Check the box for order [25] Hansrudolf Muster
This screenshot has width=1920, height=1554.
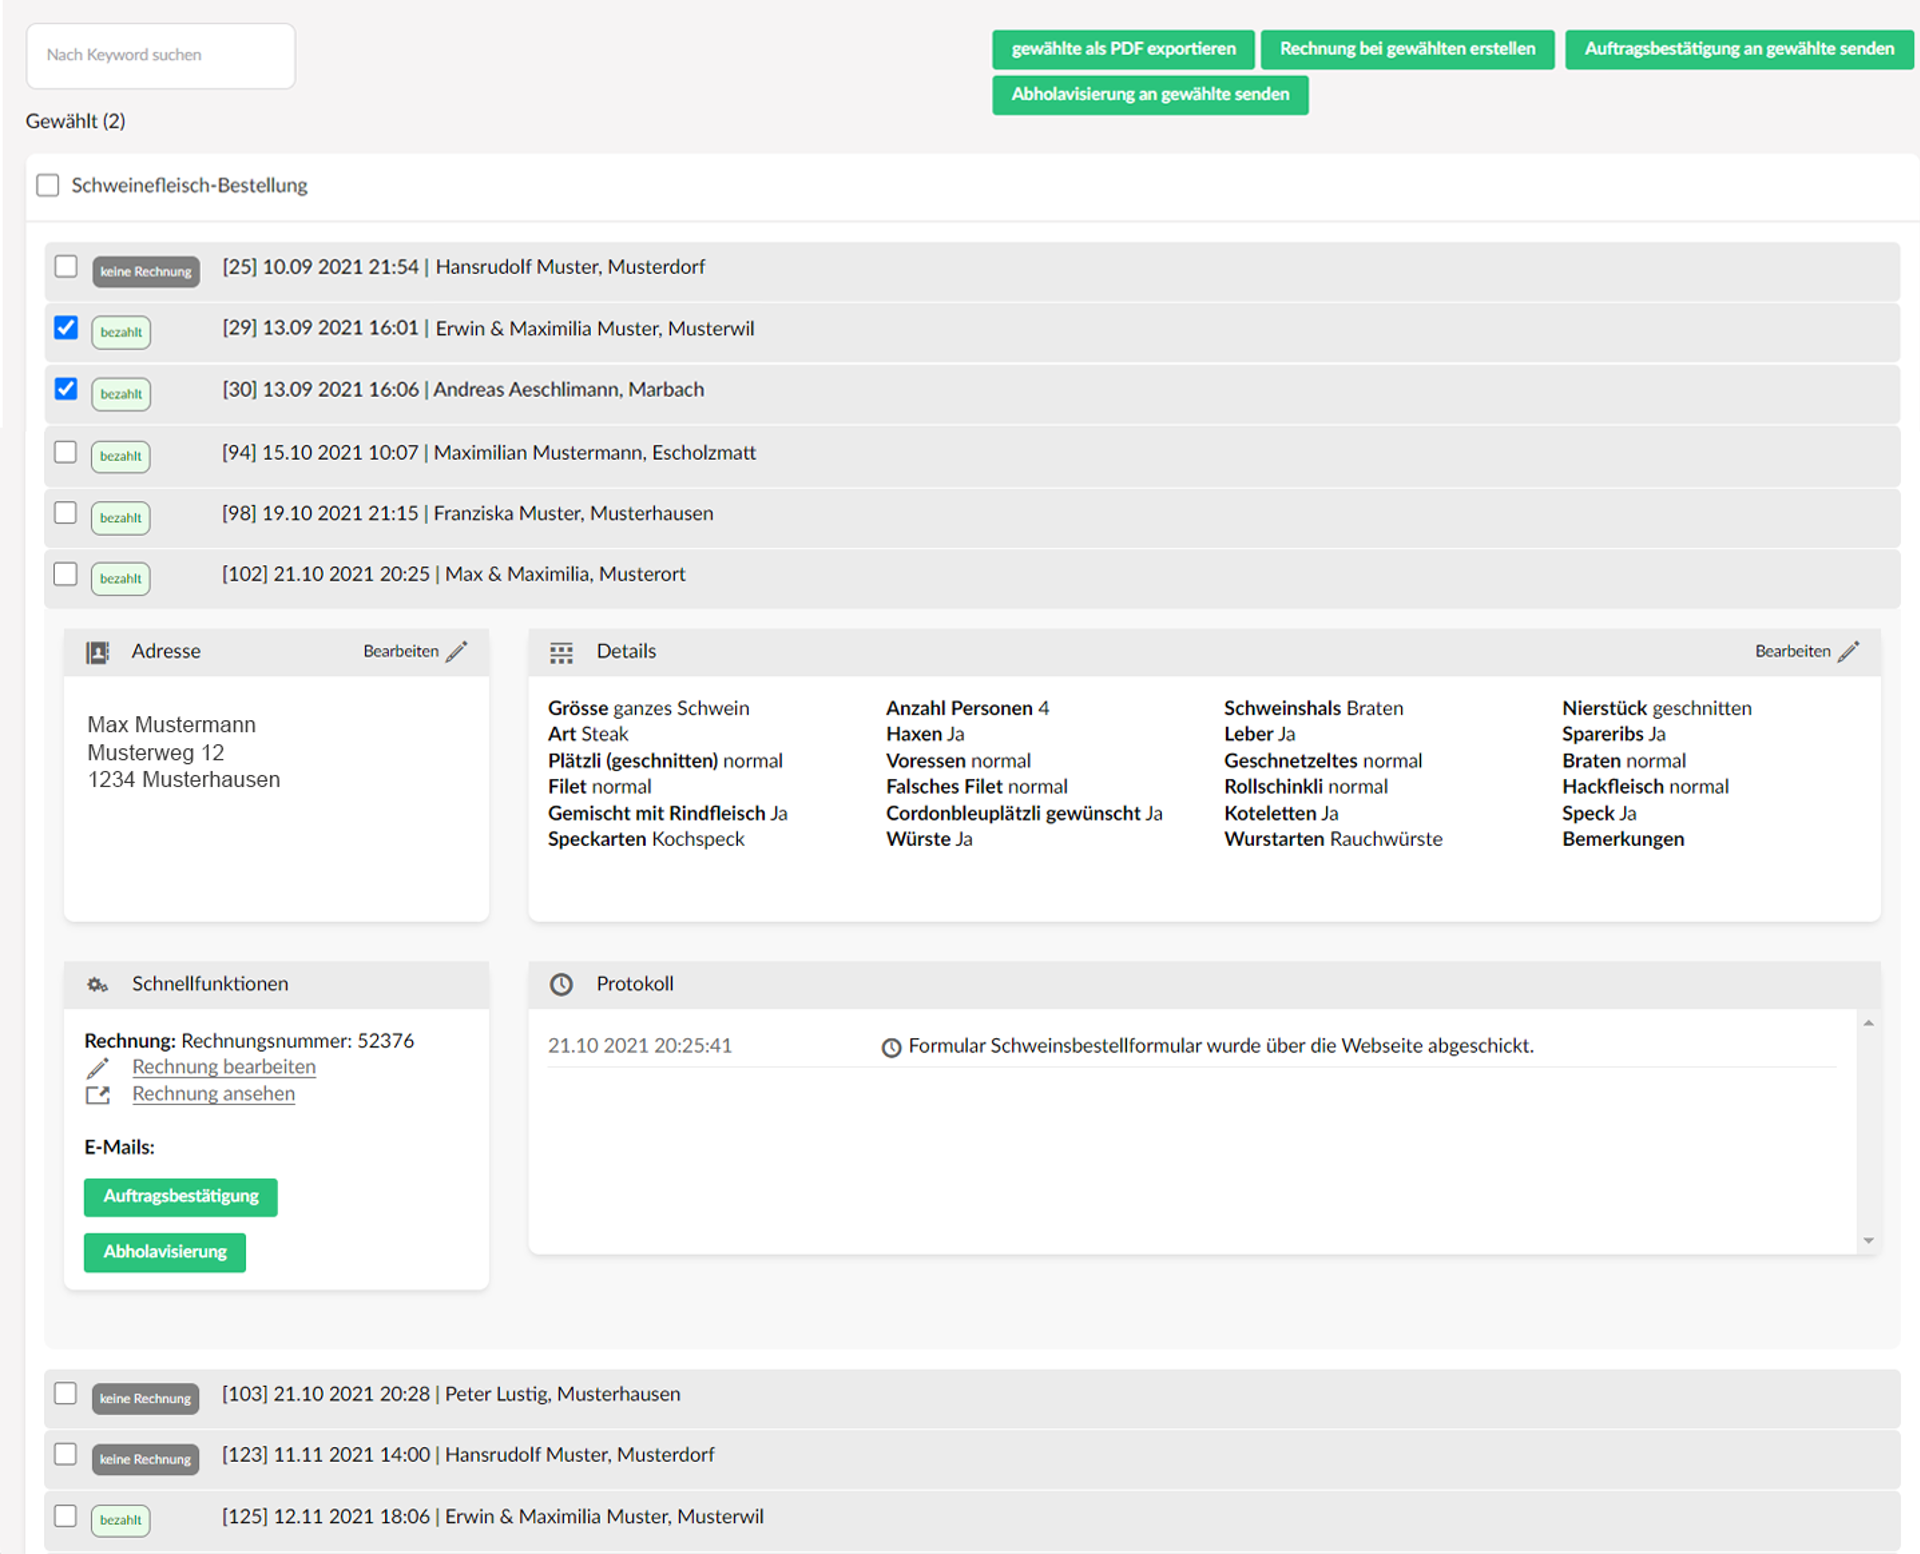[x=65, y=266]
